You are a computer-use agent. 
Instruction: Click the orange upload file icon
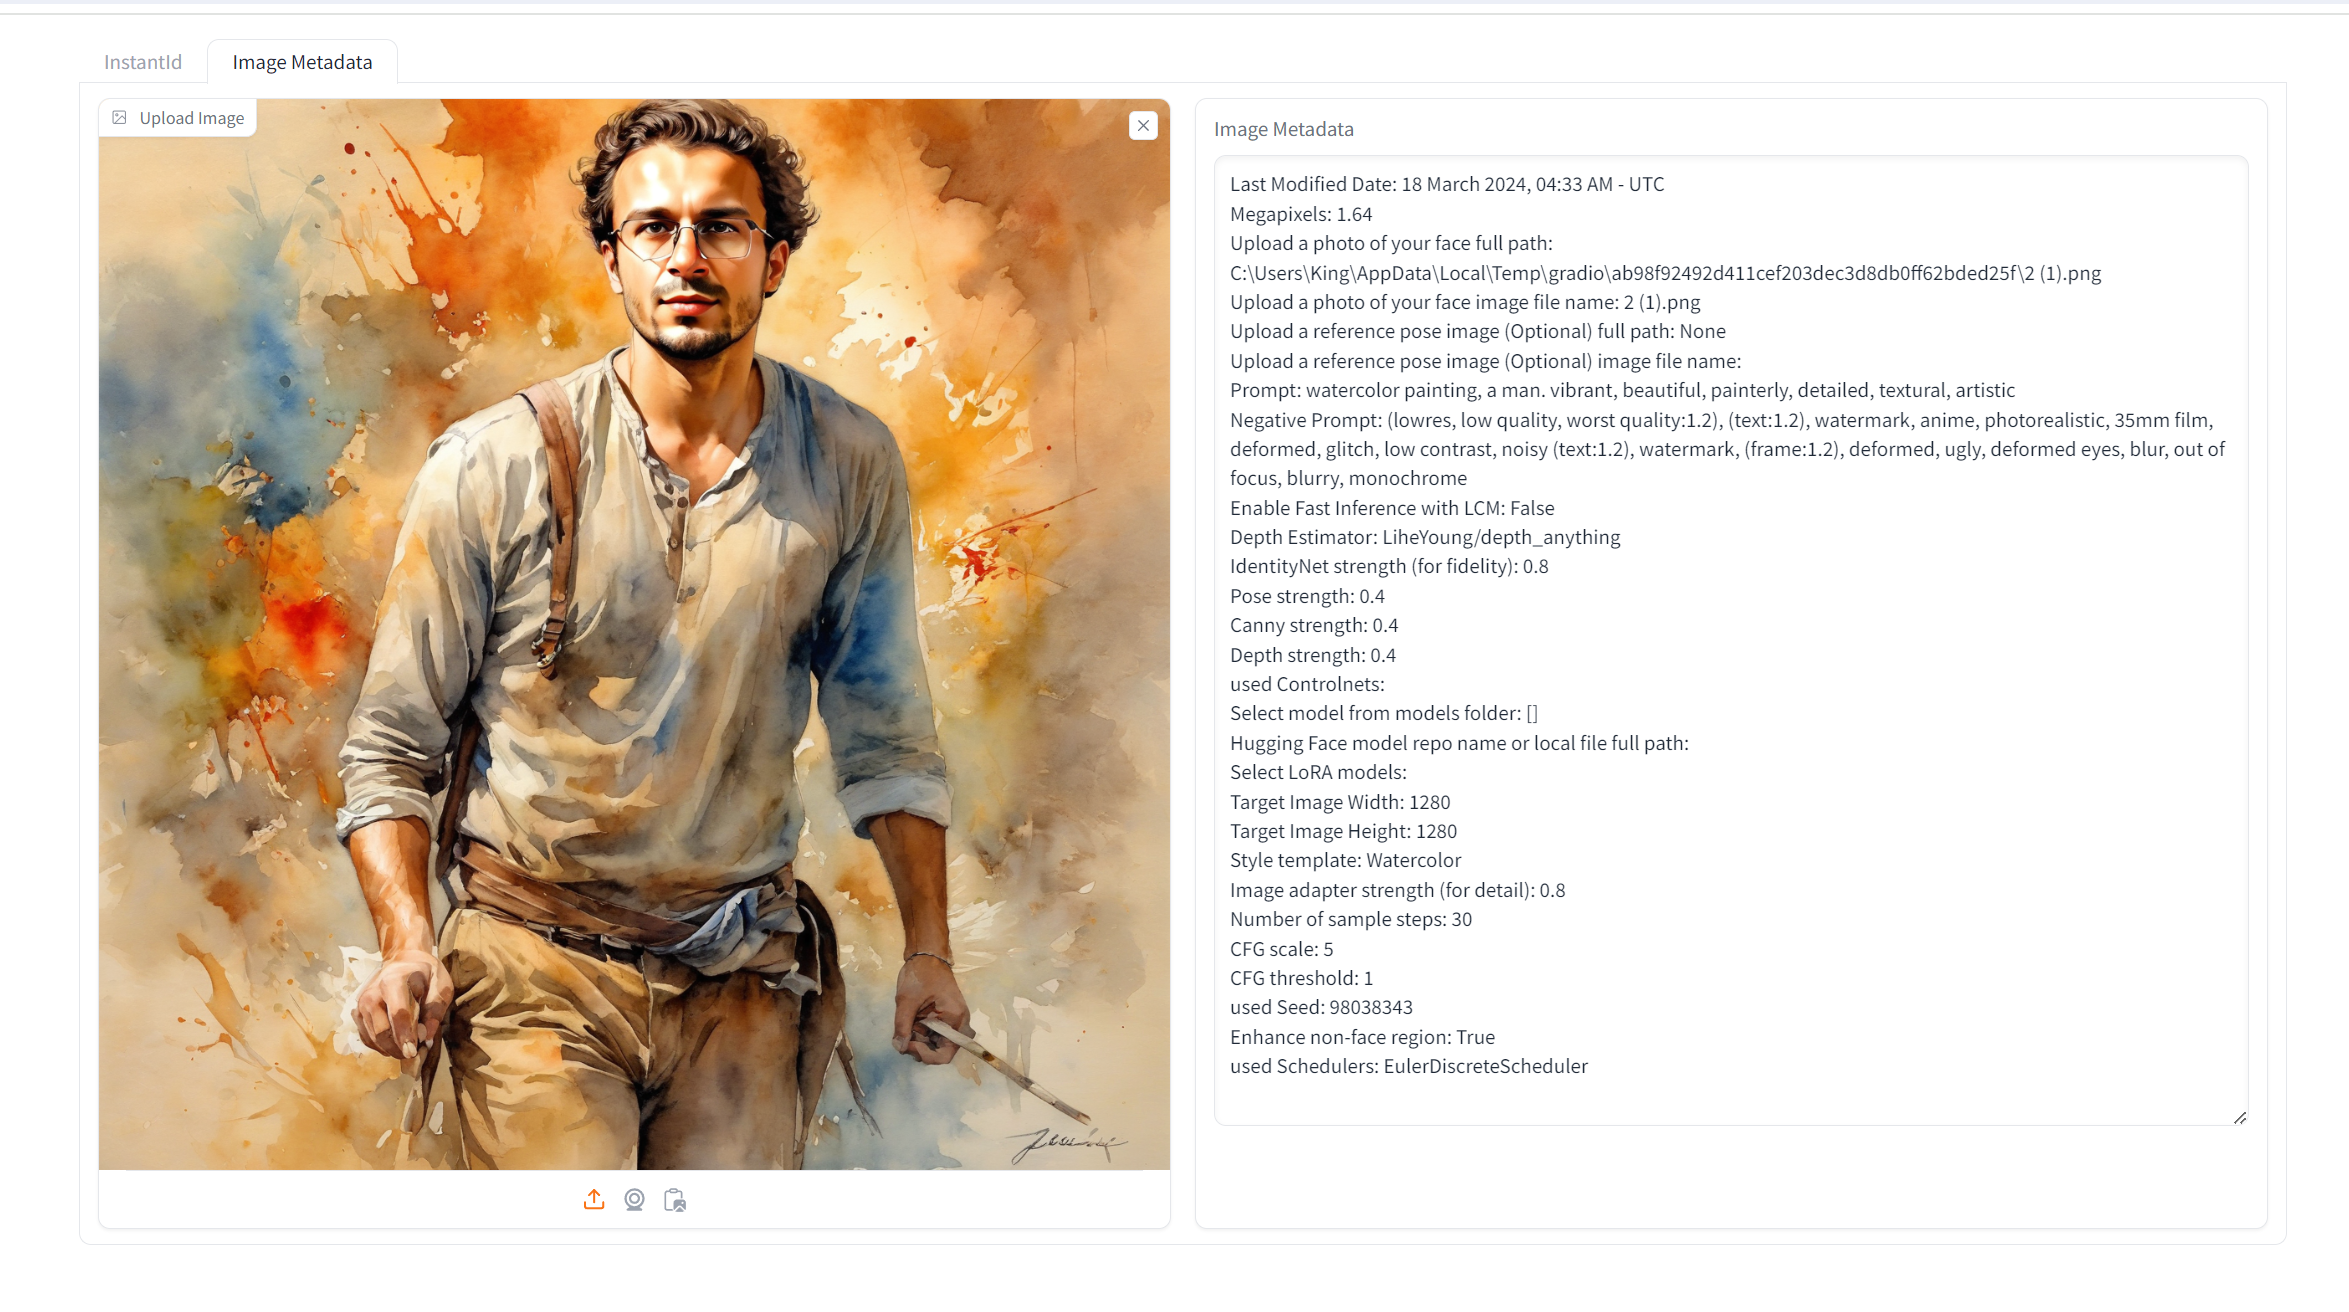594,1199
